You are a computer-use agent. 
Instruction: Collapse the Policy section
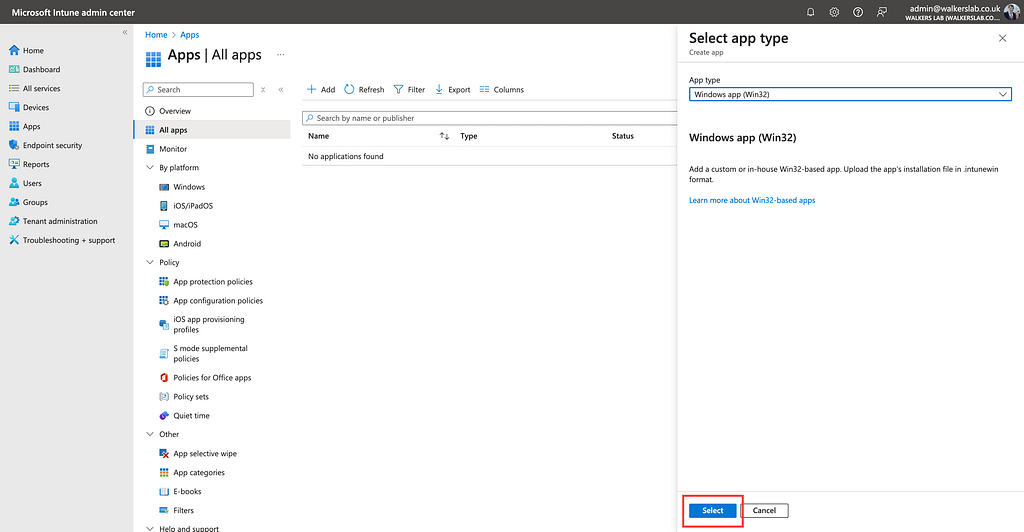pyautogui.click(x=150, y=263)
